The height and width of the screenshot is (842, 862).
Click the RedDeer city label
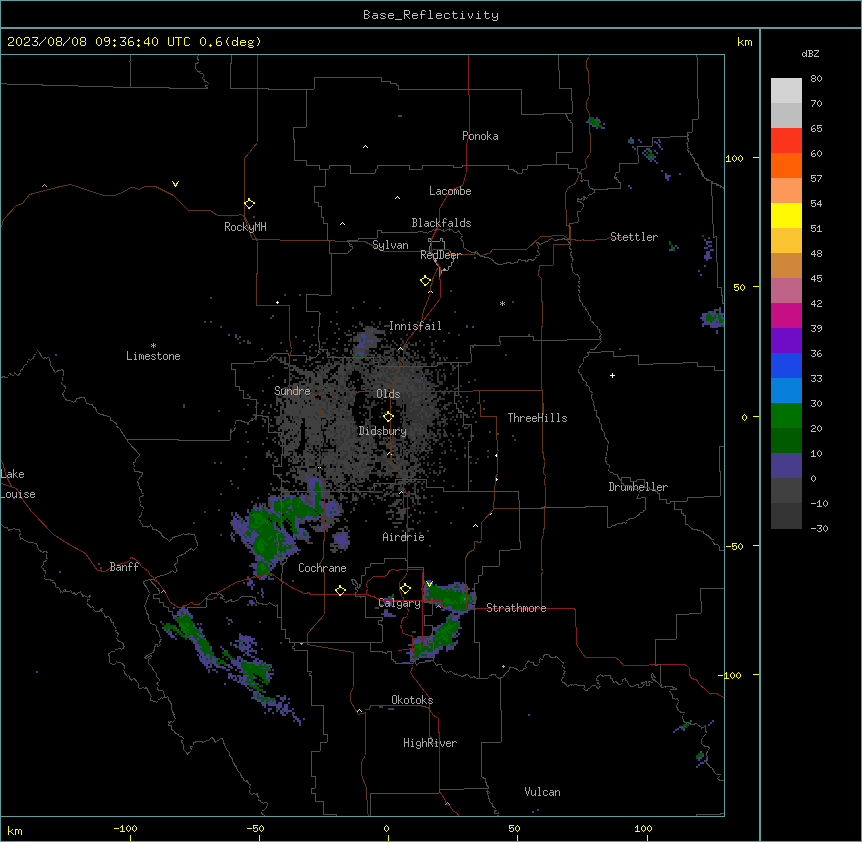(440, 255)
